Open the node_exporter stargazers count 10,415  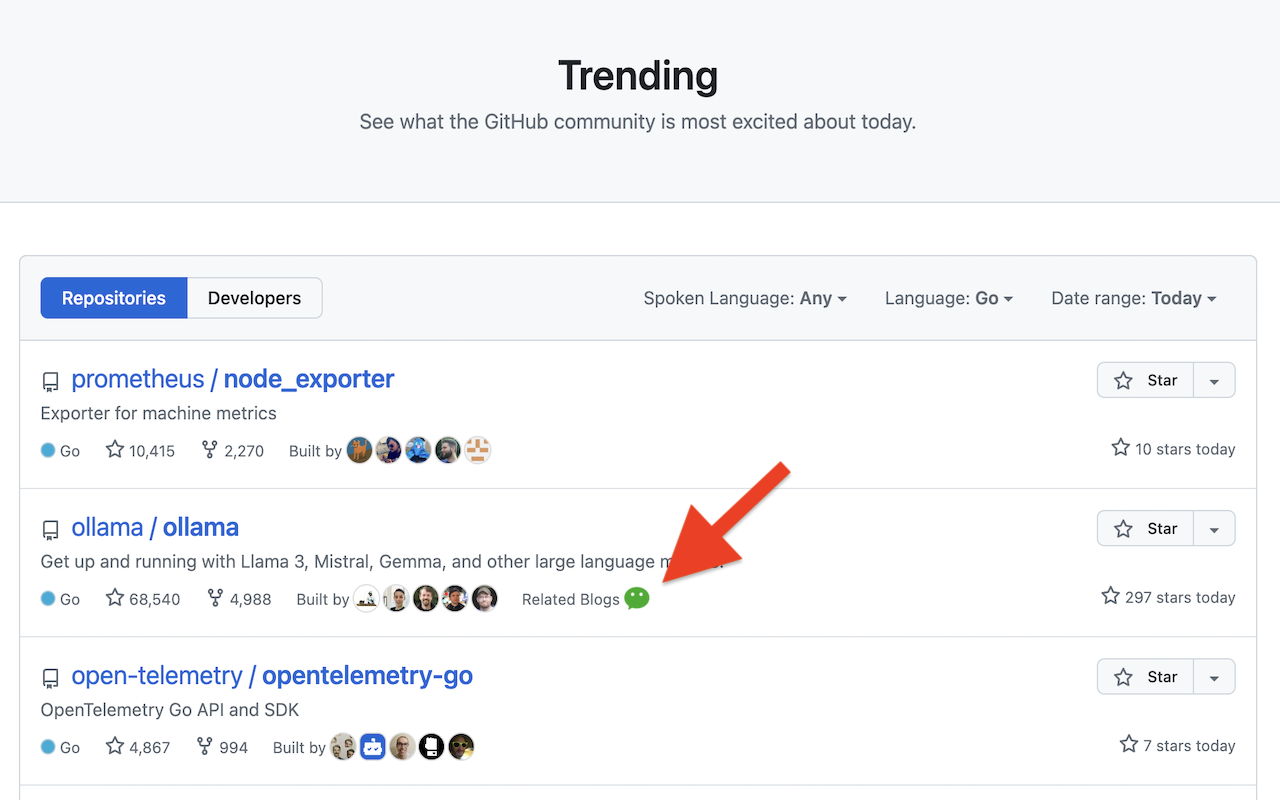tap(140, 450)
